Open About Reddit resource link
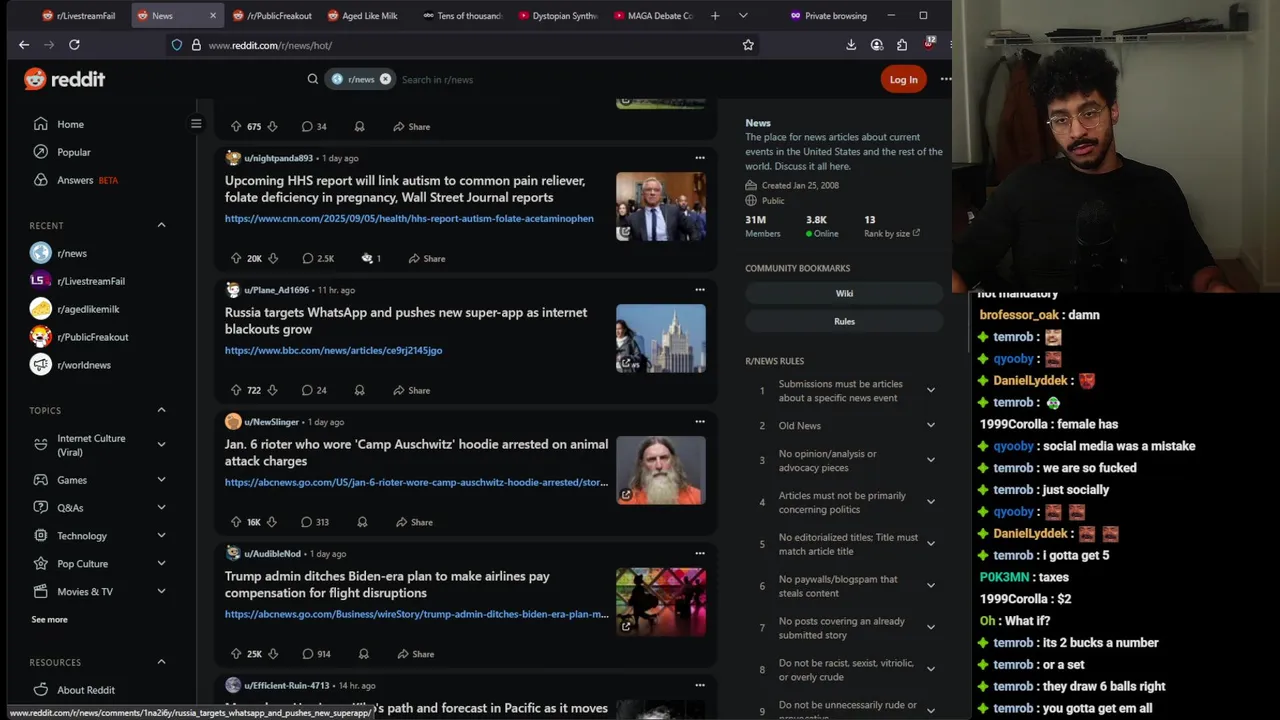1280x720 pixels. tap(86, 690)
